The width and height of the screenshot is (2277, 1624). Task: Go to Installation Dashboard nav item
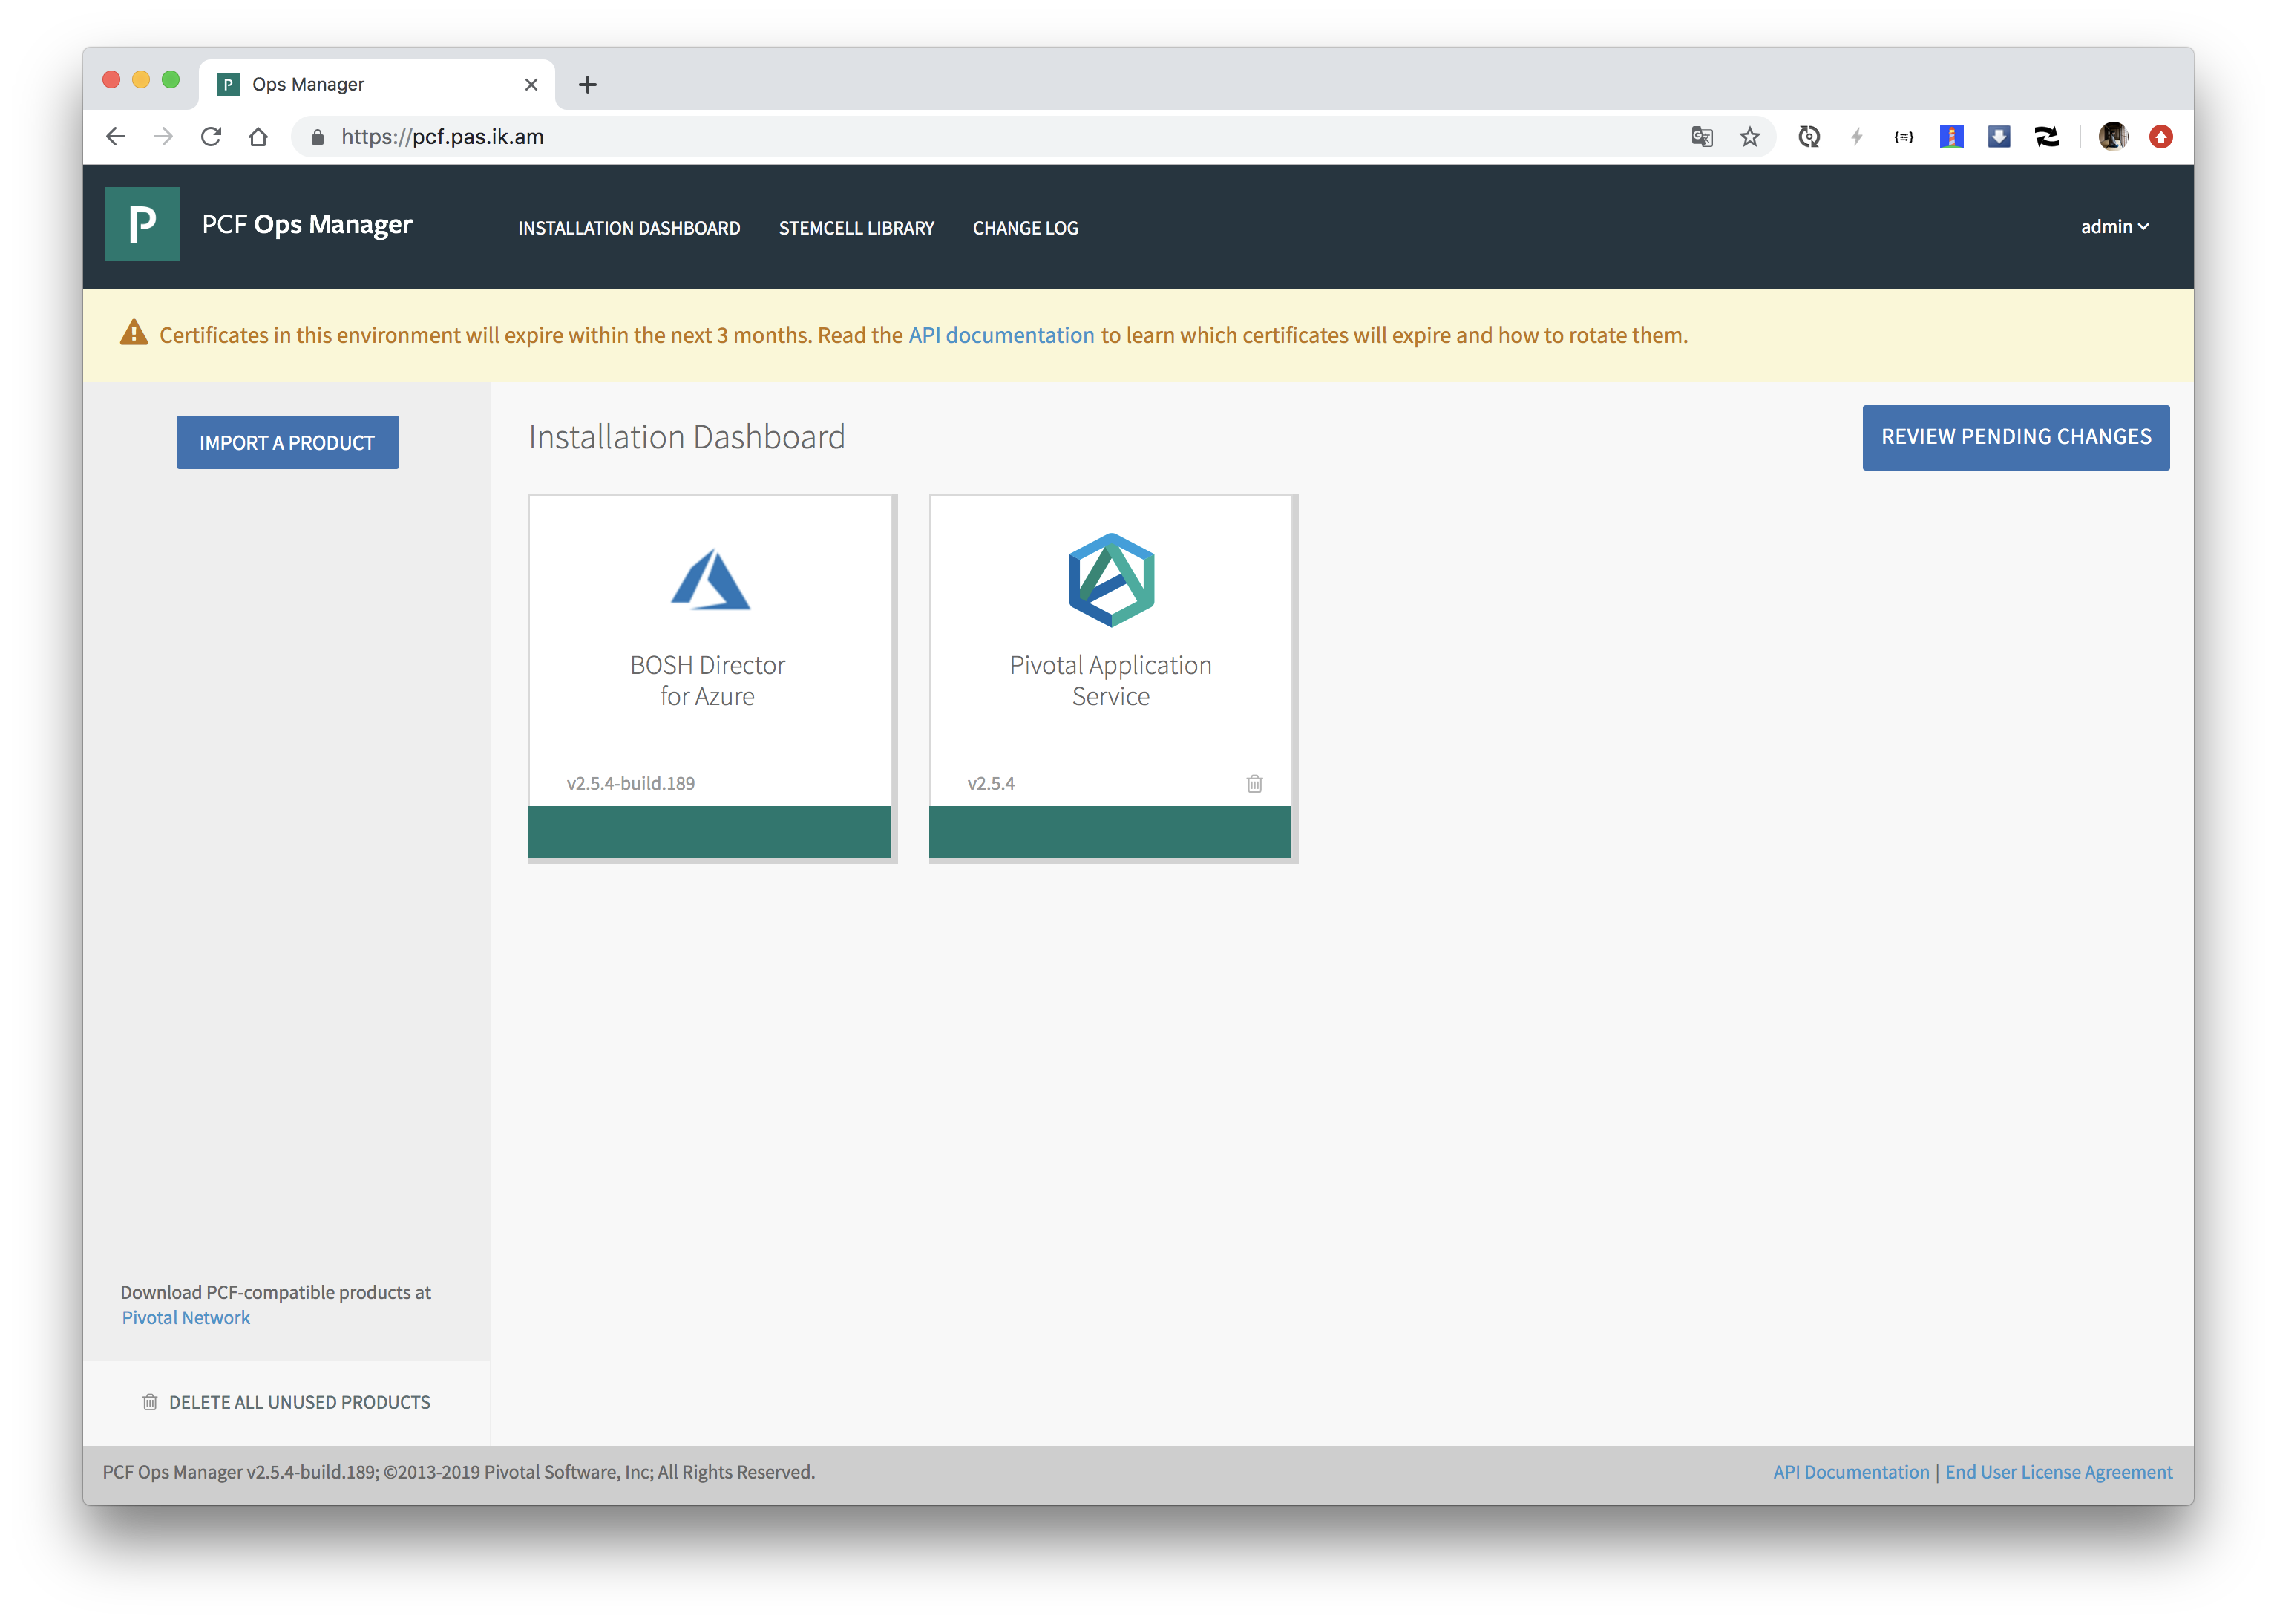tap(629, 228)
